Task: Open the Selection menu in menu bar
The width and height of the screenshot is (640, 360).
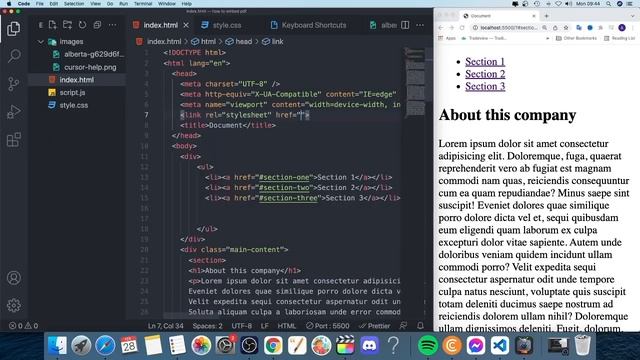Action: click(x=74, y=4)
